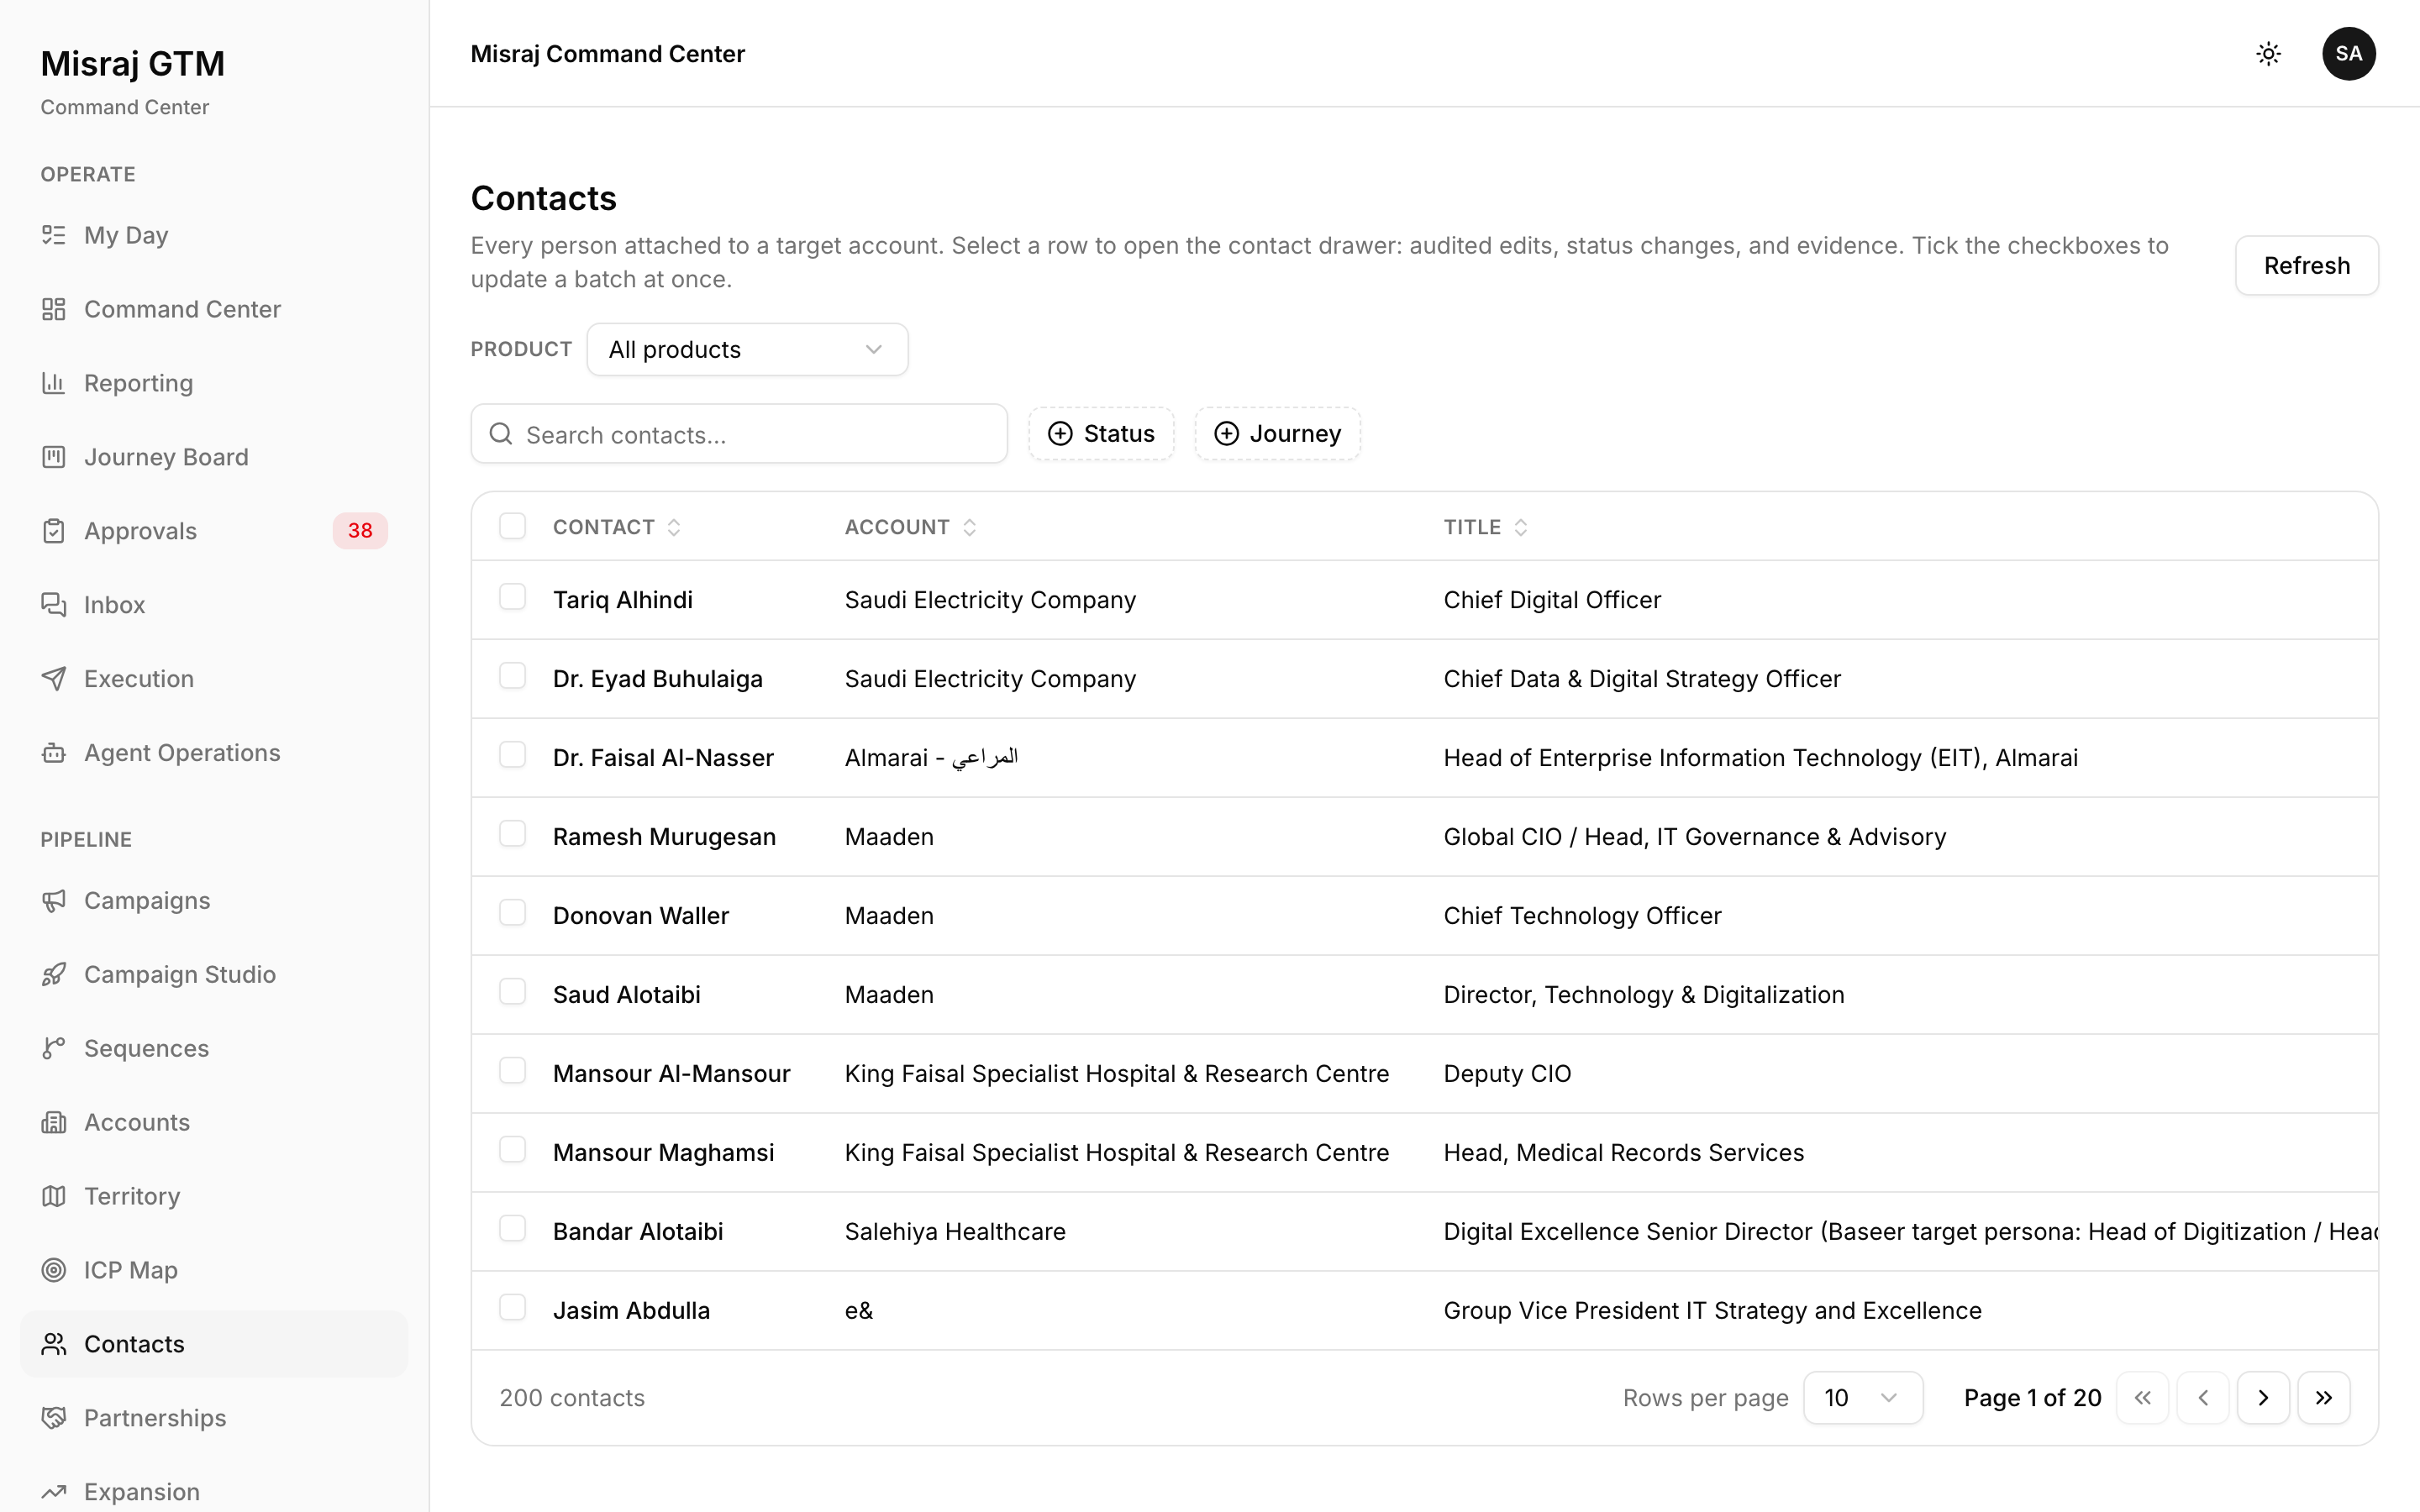Tick the checkbox for Saud Alotaibi
Image resolution: width=2420 pixels, height=1512 pixels.
click(x=512, y=992)
